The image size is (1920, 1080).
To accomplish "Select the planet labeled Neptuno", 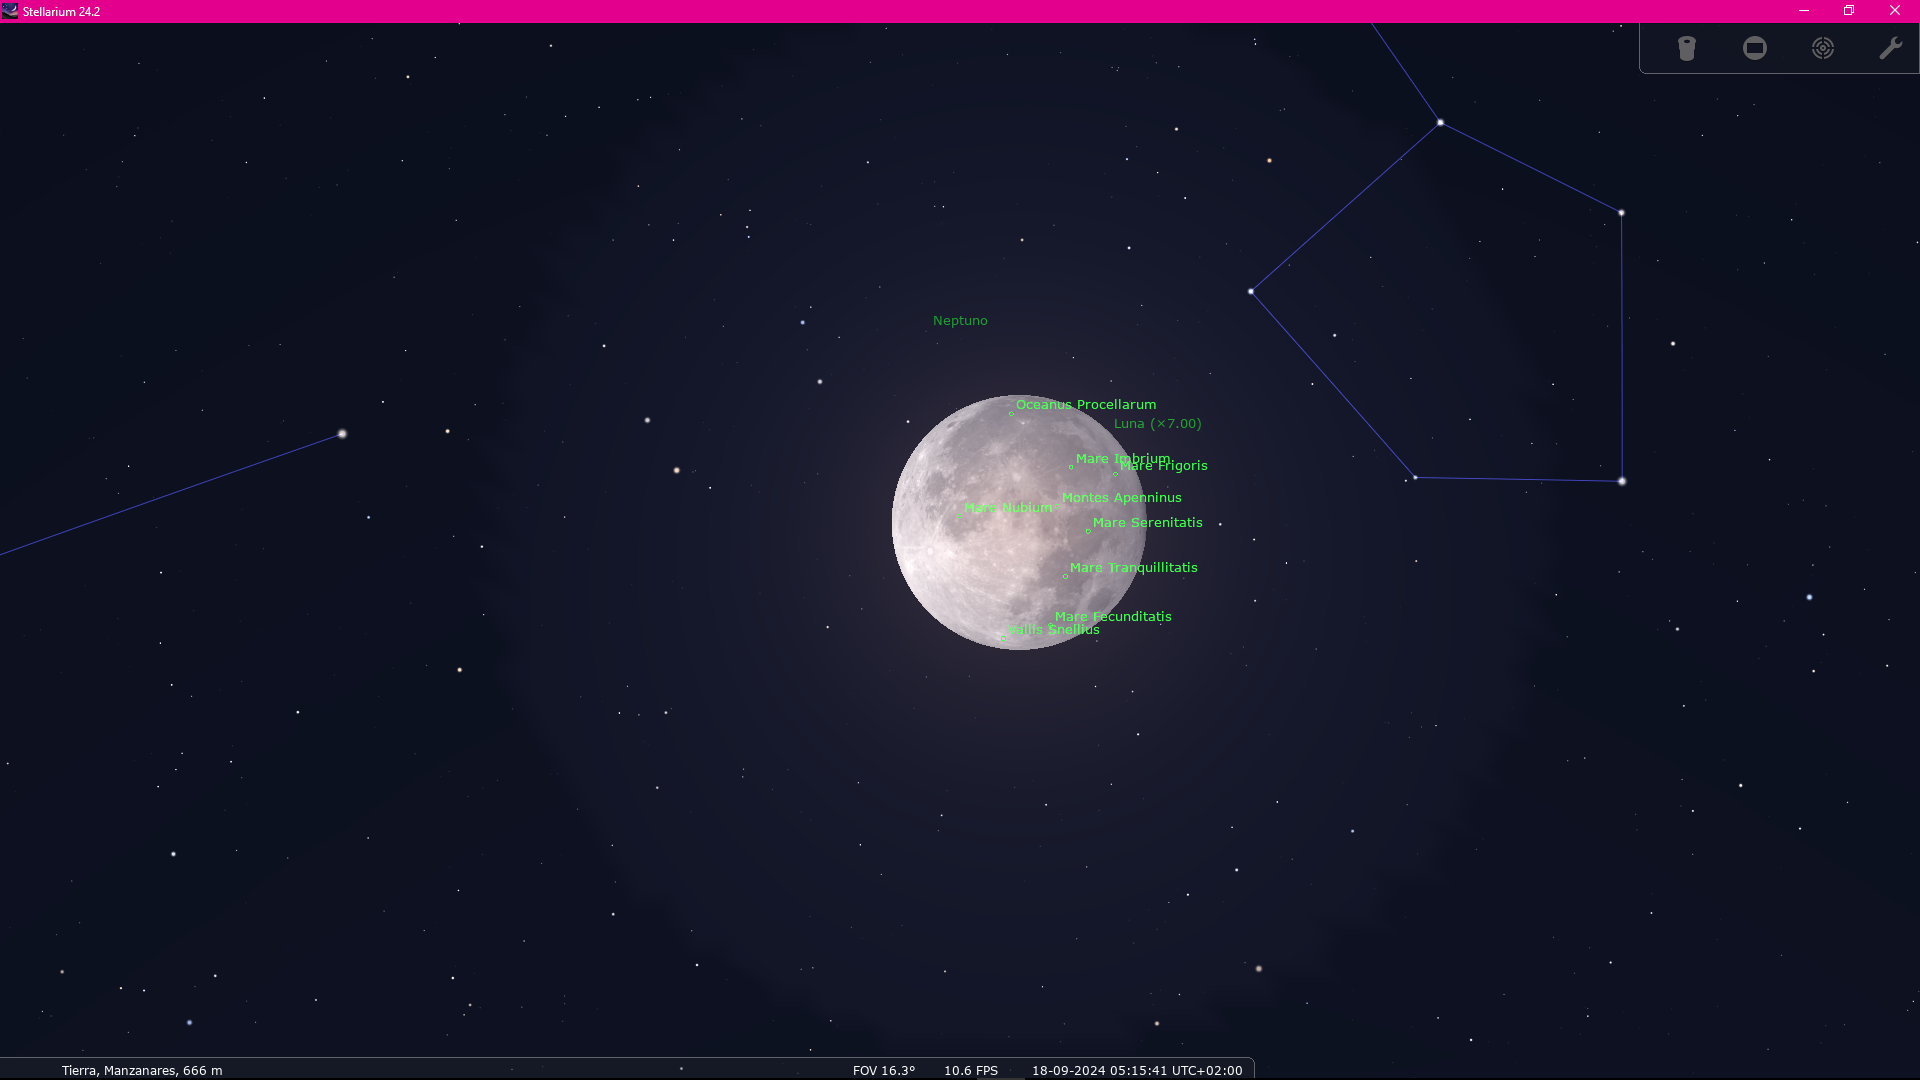I will point(960,321).
